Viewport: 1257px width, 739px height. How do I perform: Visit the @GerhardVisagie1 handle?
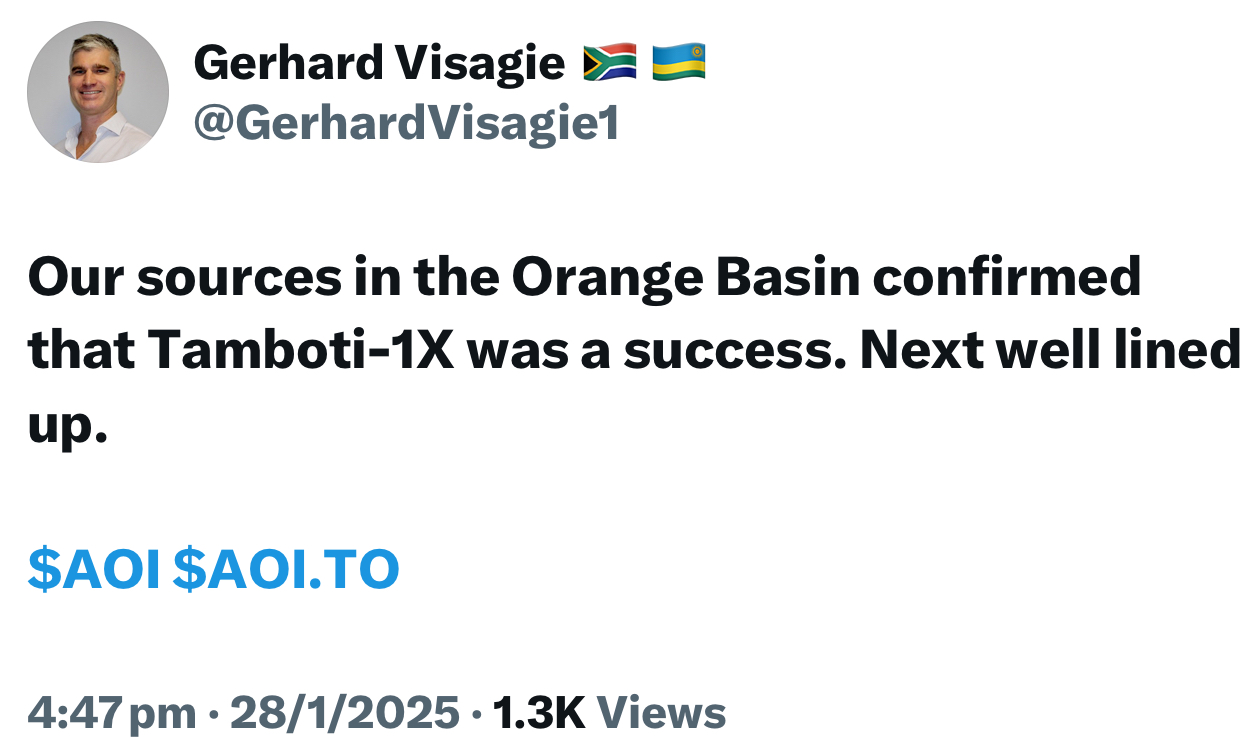[406, 123]
